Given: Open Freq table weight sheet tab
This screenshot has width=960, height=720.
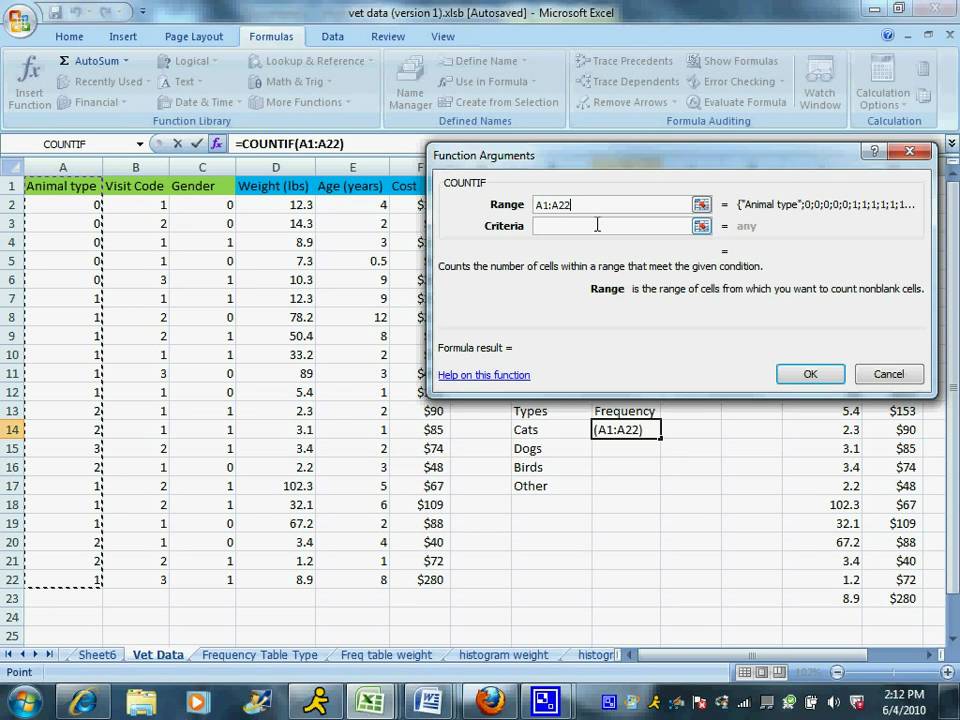Looking at the screenshot, I should pyautogui.click(x=386, y=654).
